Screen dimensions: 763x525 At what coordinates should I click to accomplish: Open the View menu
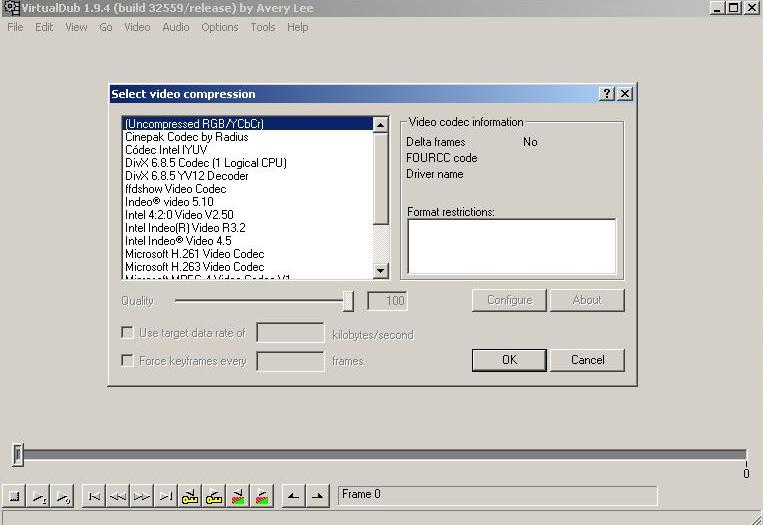(76, 27)
